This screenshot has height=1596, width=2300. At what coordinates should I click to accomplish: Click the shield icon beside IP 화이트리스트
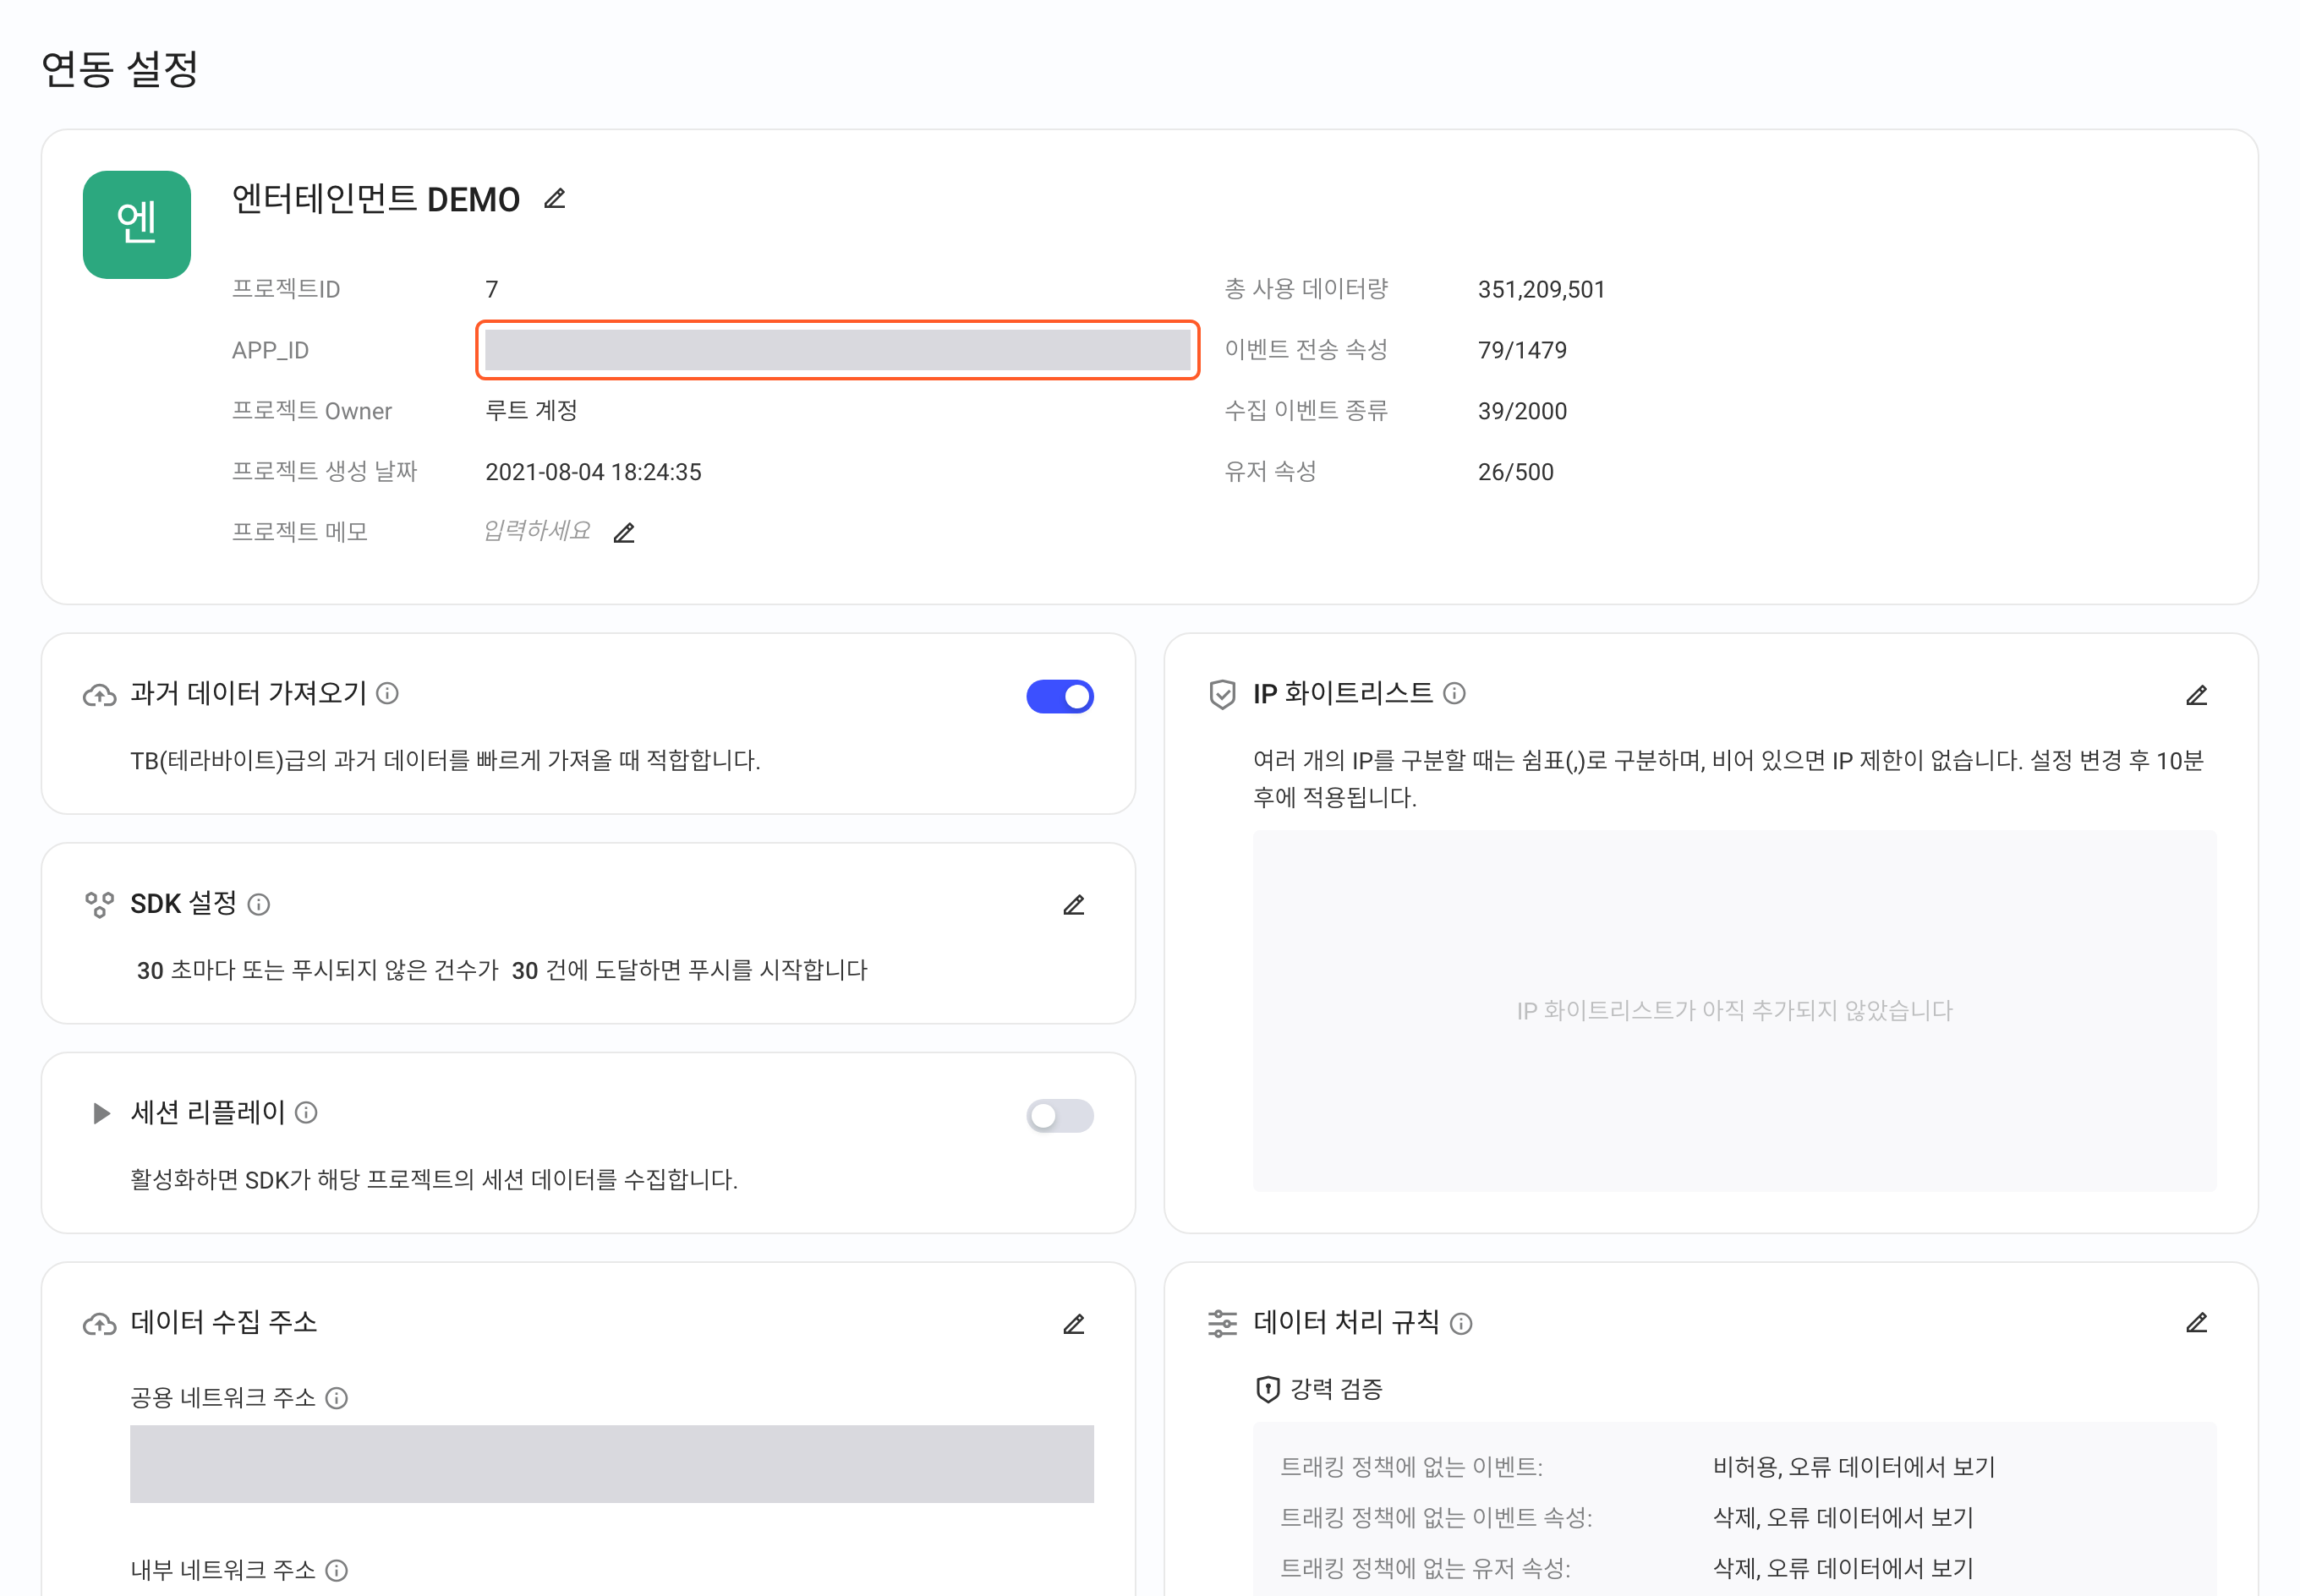pos(1222,694)
